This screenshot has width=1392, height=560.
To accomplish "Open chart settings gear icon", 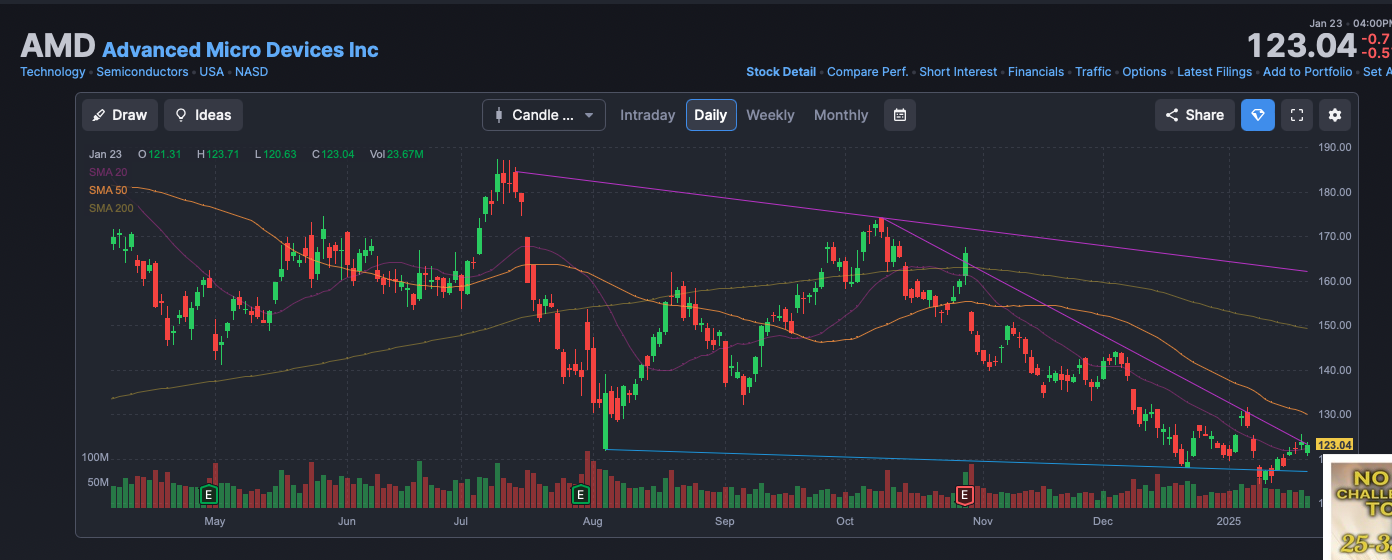I will pos(1334,115).
